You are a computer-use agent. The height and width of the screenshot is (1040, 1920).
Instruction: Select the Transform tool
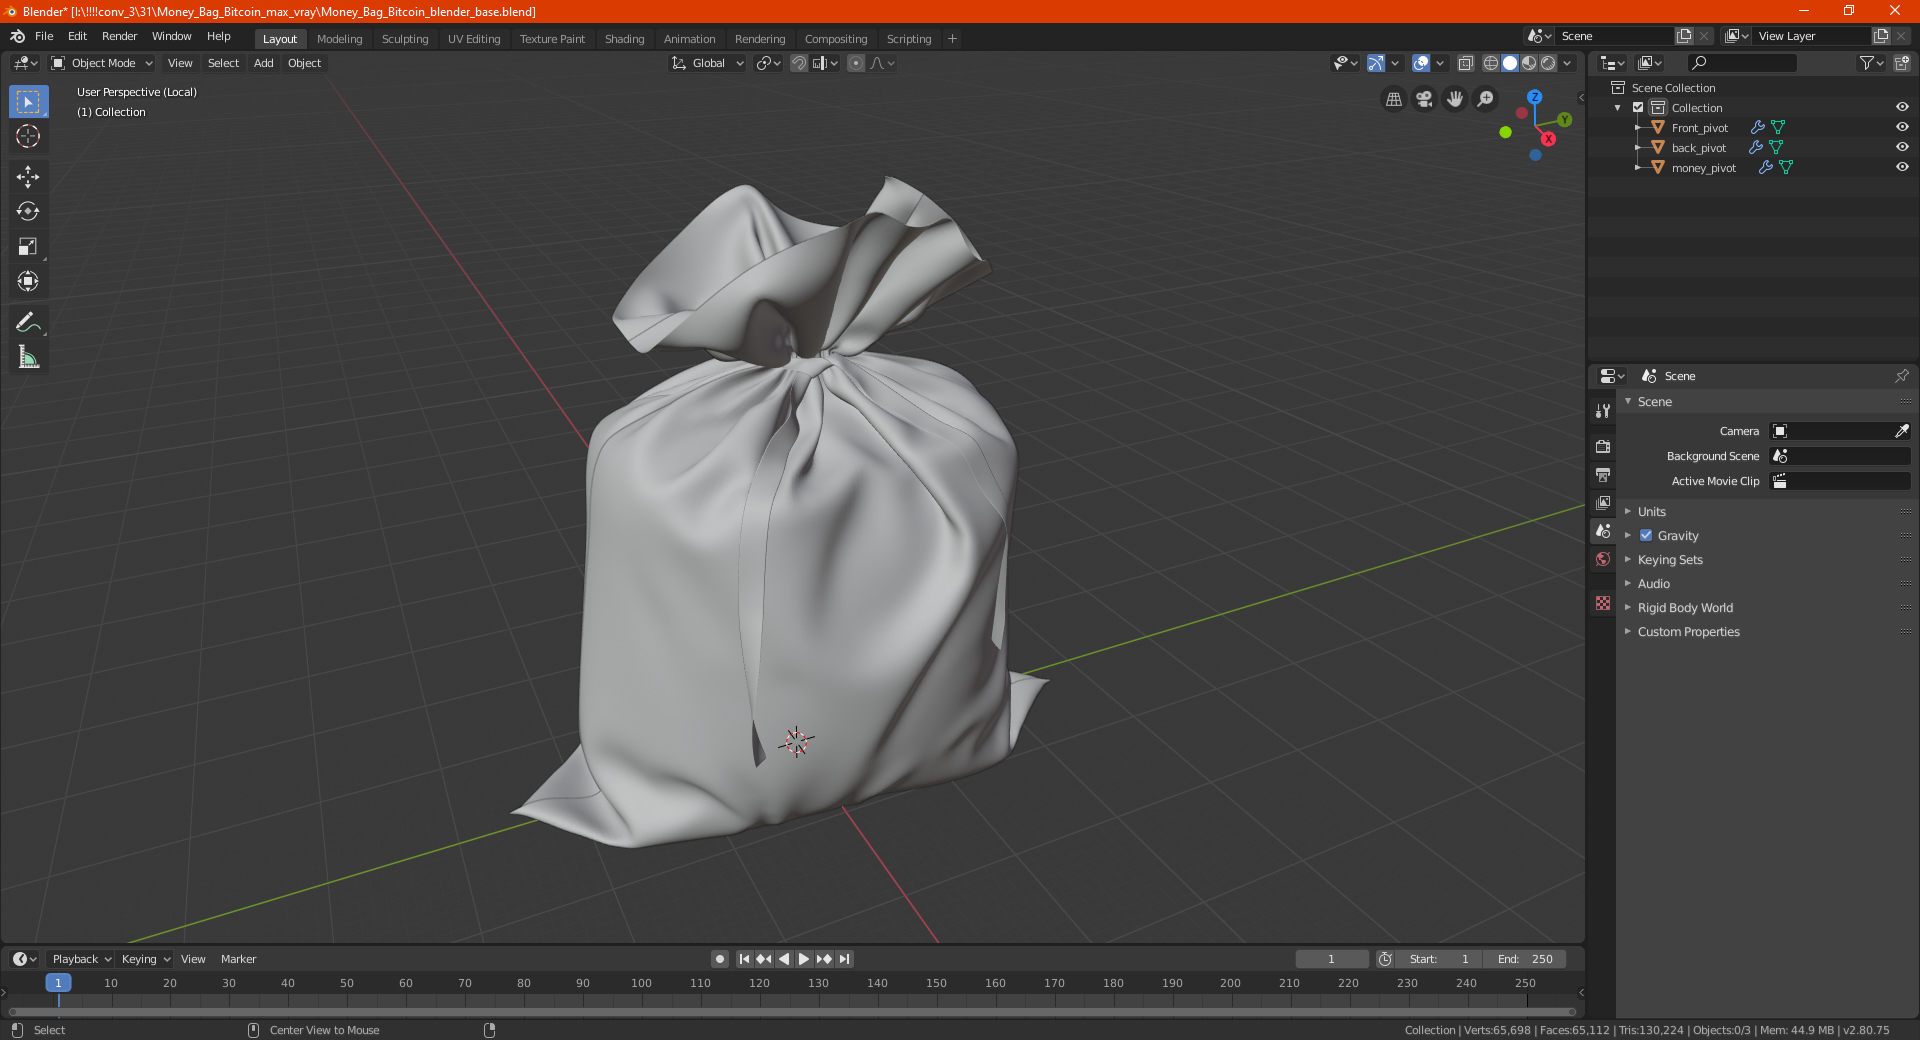28,281
